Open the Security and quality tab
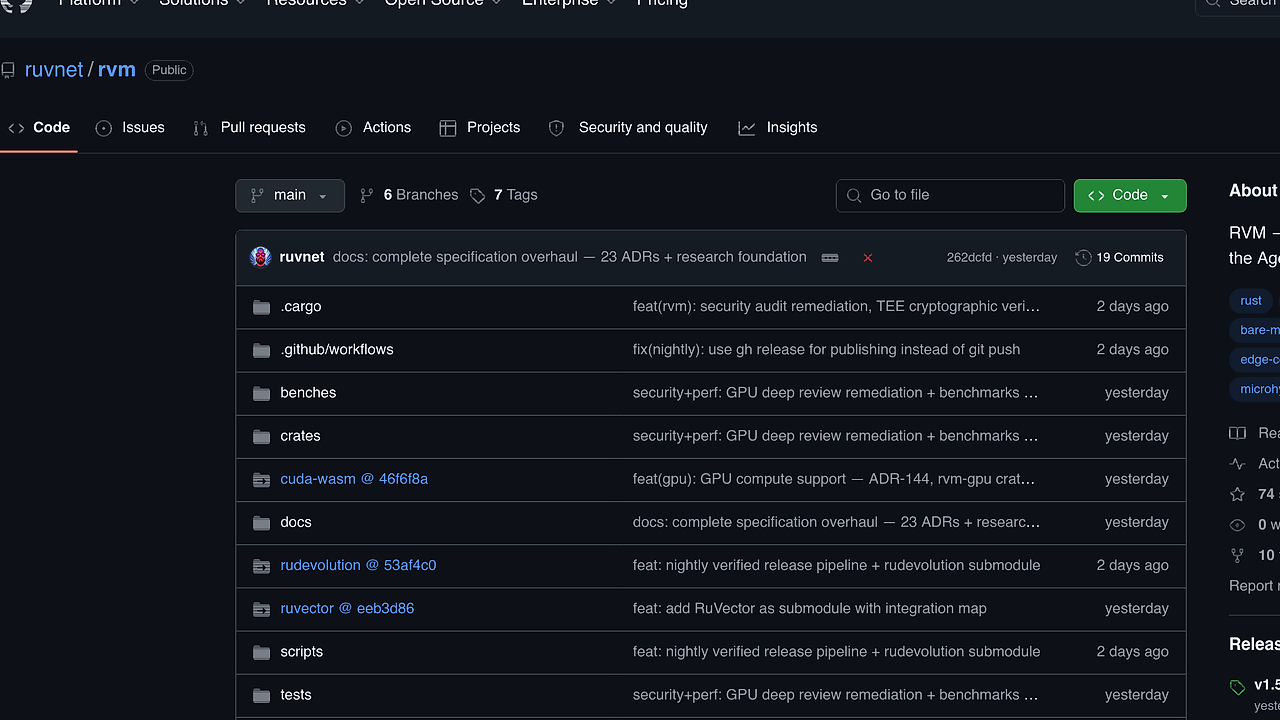1280x720 pixels. point(628,128)
